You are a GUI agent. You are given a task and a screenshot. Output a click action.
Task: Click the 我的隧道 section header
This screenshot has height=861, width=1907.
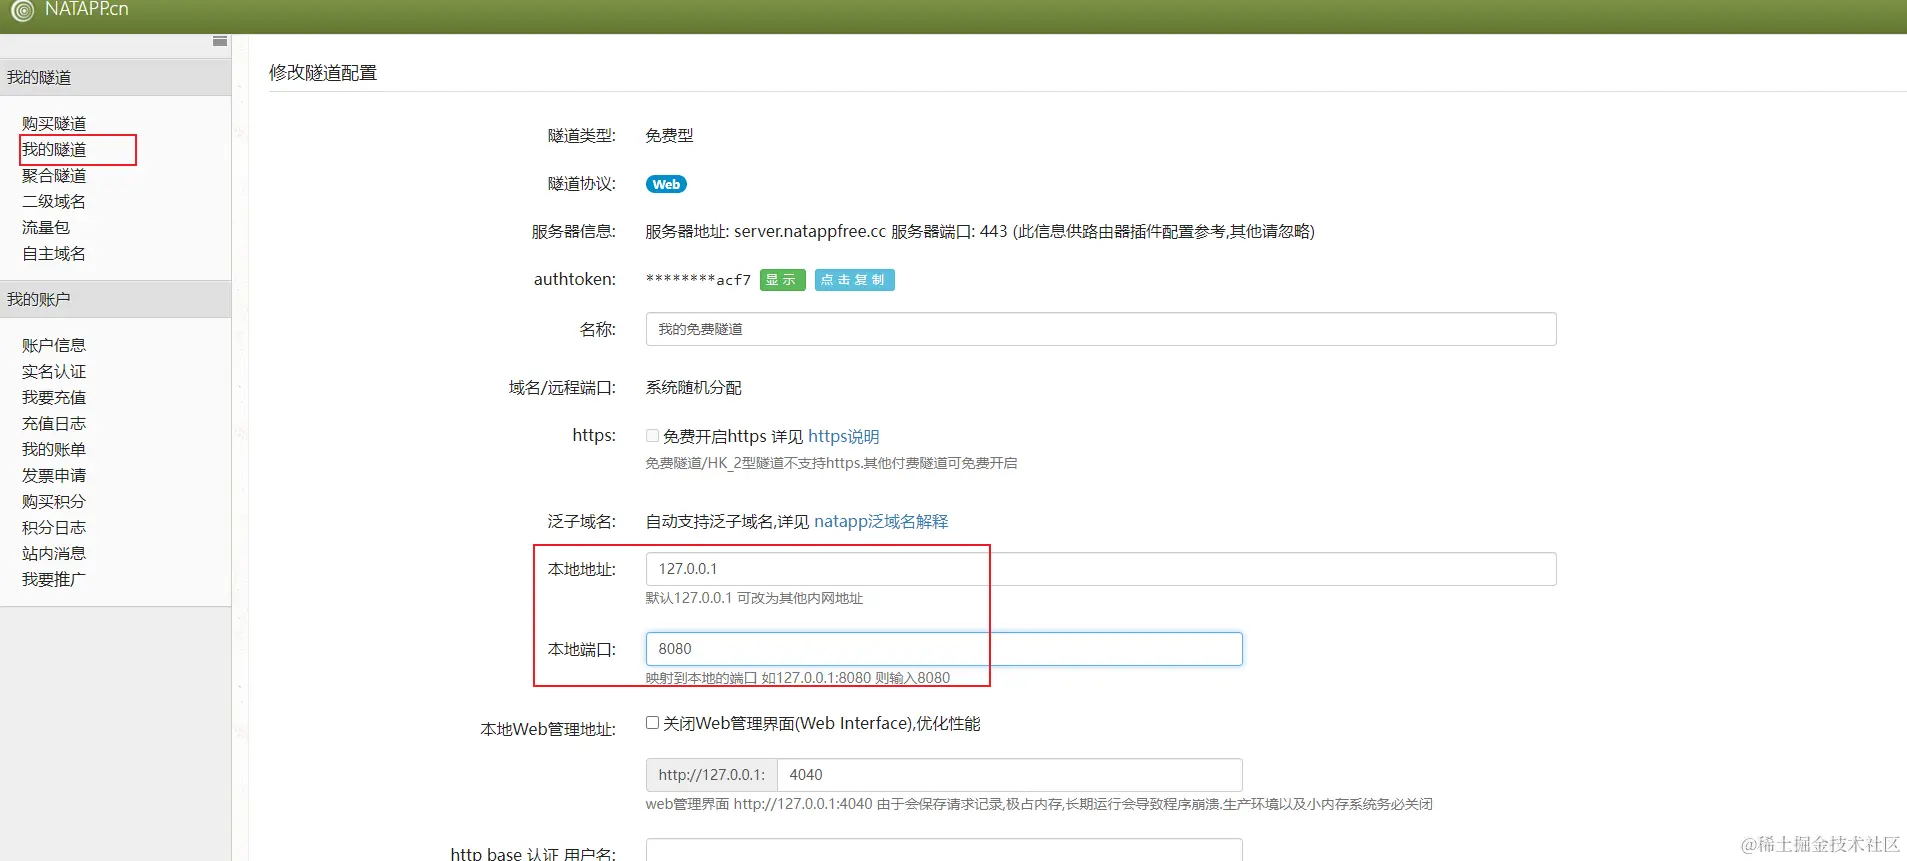coord(115,77)
